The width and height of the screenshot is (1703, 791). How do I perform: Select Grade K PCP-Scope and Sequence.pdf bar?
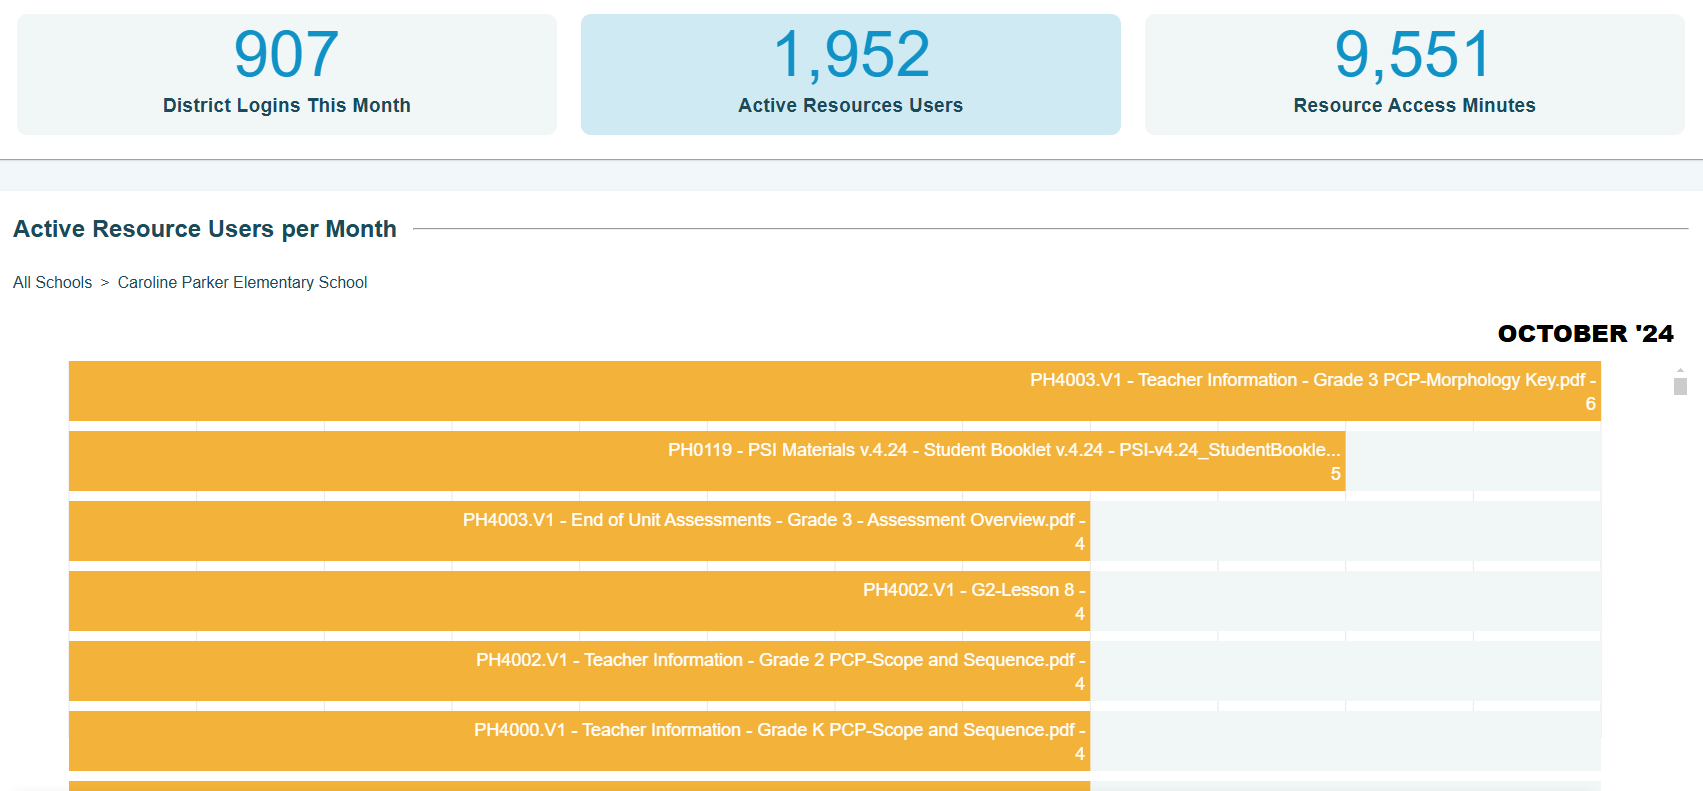tap(579, 741)
